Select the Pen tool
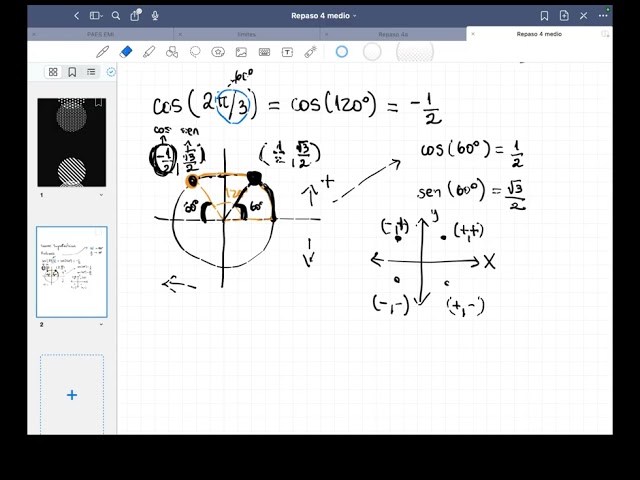 tap(102, 52)
